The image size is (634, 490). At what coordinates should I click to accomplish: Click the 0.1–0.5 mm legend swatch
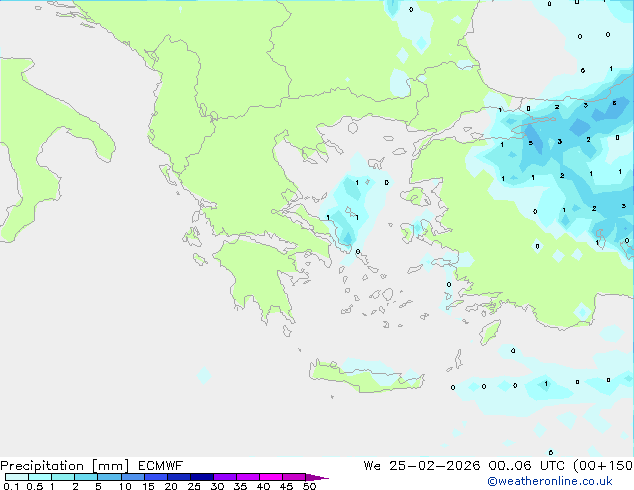(17, 477)
